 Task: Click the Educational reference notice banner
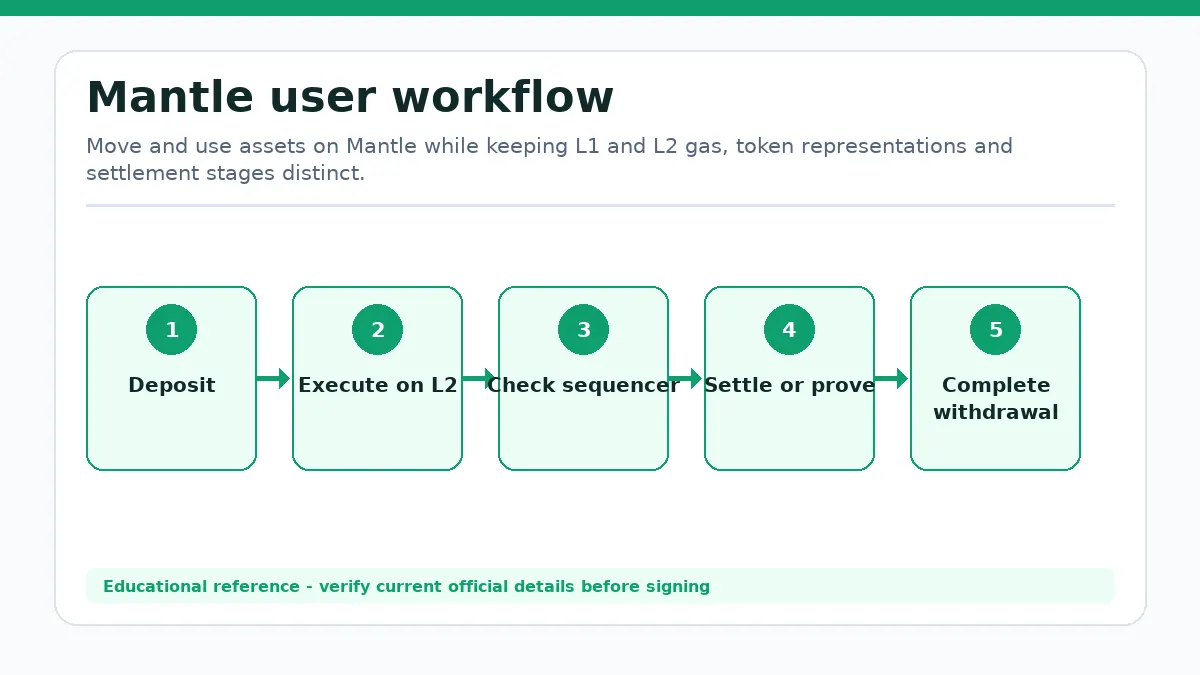click(x=600, y=586)
